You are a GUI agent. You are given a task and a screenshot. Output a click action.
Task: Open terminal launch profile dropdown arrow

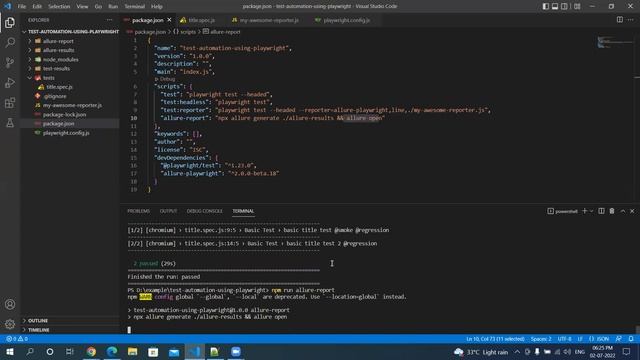tap(591, 211)
